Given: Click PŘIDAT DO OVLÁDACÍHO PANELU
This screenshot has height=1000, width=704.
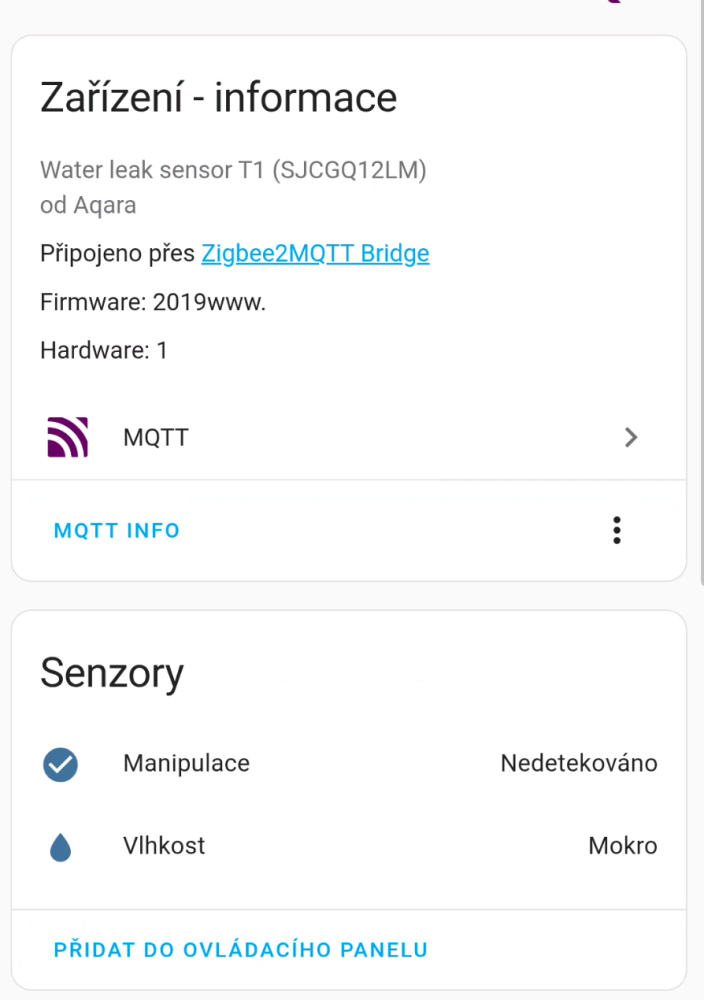Looking at the screenshot, I should (x=241, y=949).
